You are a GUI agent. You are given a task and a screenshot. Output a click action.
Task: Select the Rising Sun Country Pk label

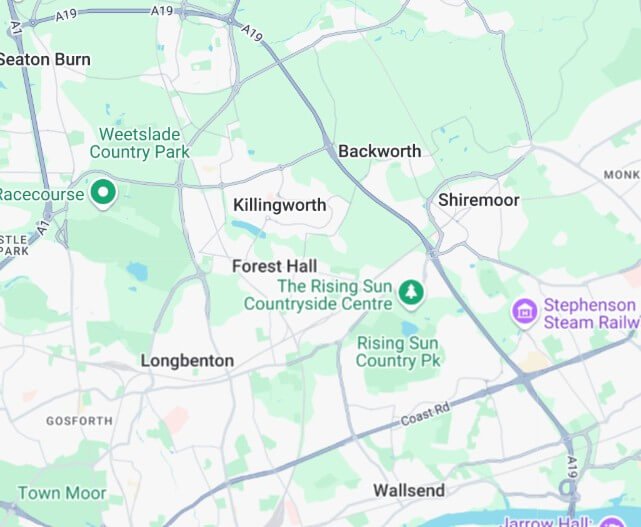point(398,352)
